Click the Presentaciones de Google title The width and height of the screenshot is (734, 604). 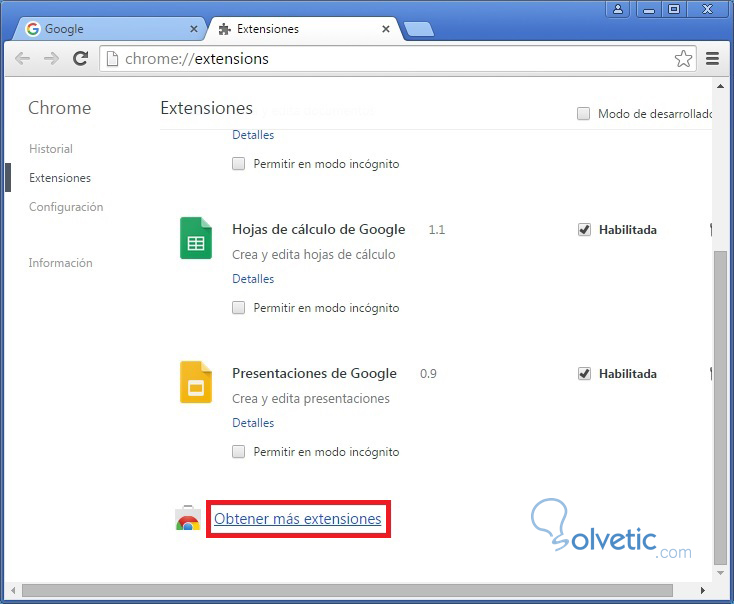coord(315,373)
